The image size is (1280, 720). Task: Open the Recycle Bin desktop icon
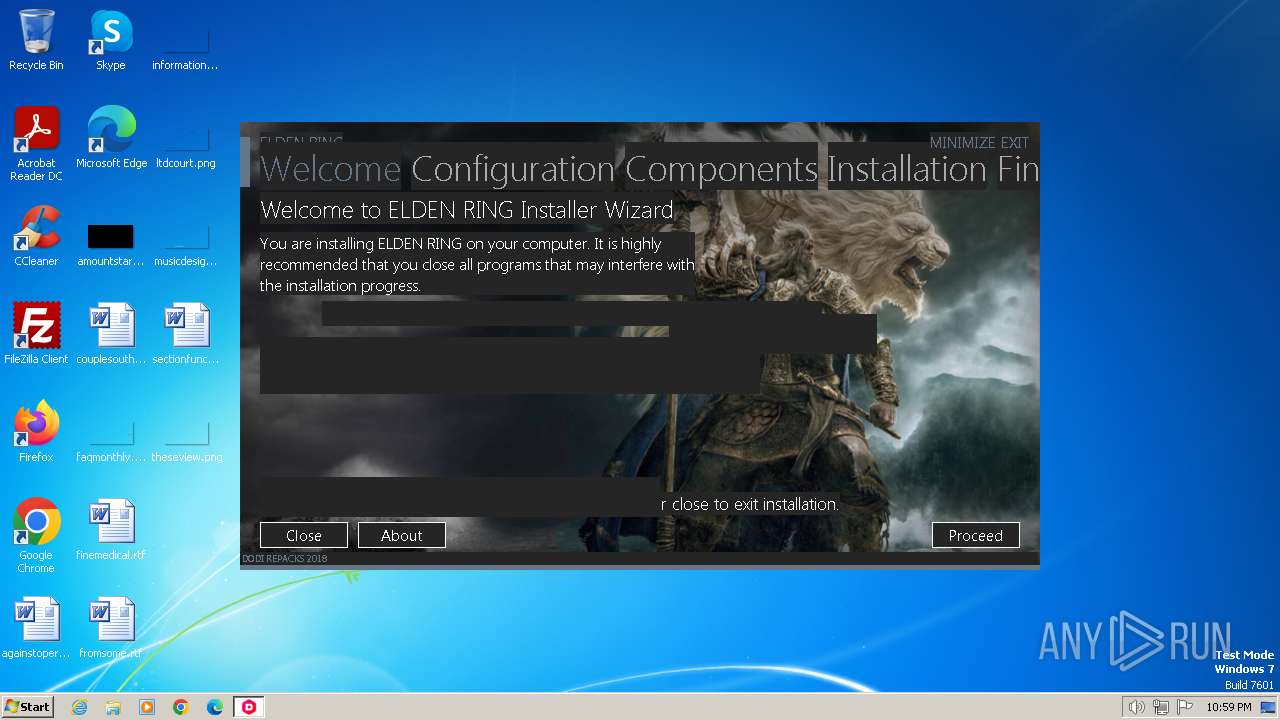coord(36,40)
